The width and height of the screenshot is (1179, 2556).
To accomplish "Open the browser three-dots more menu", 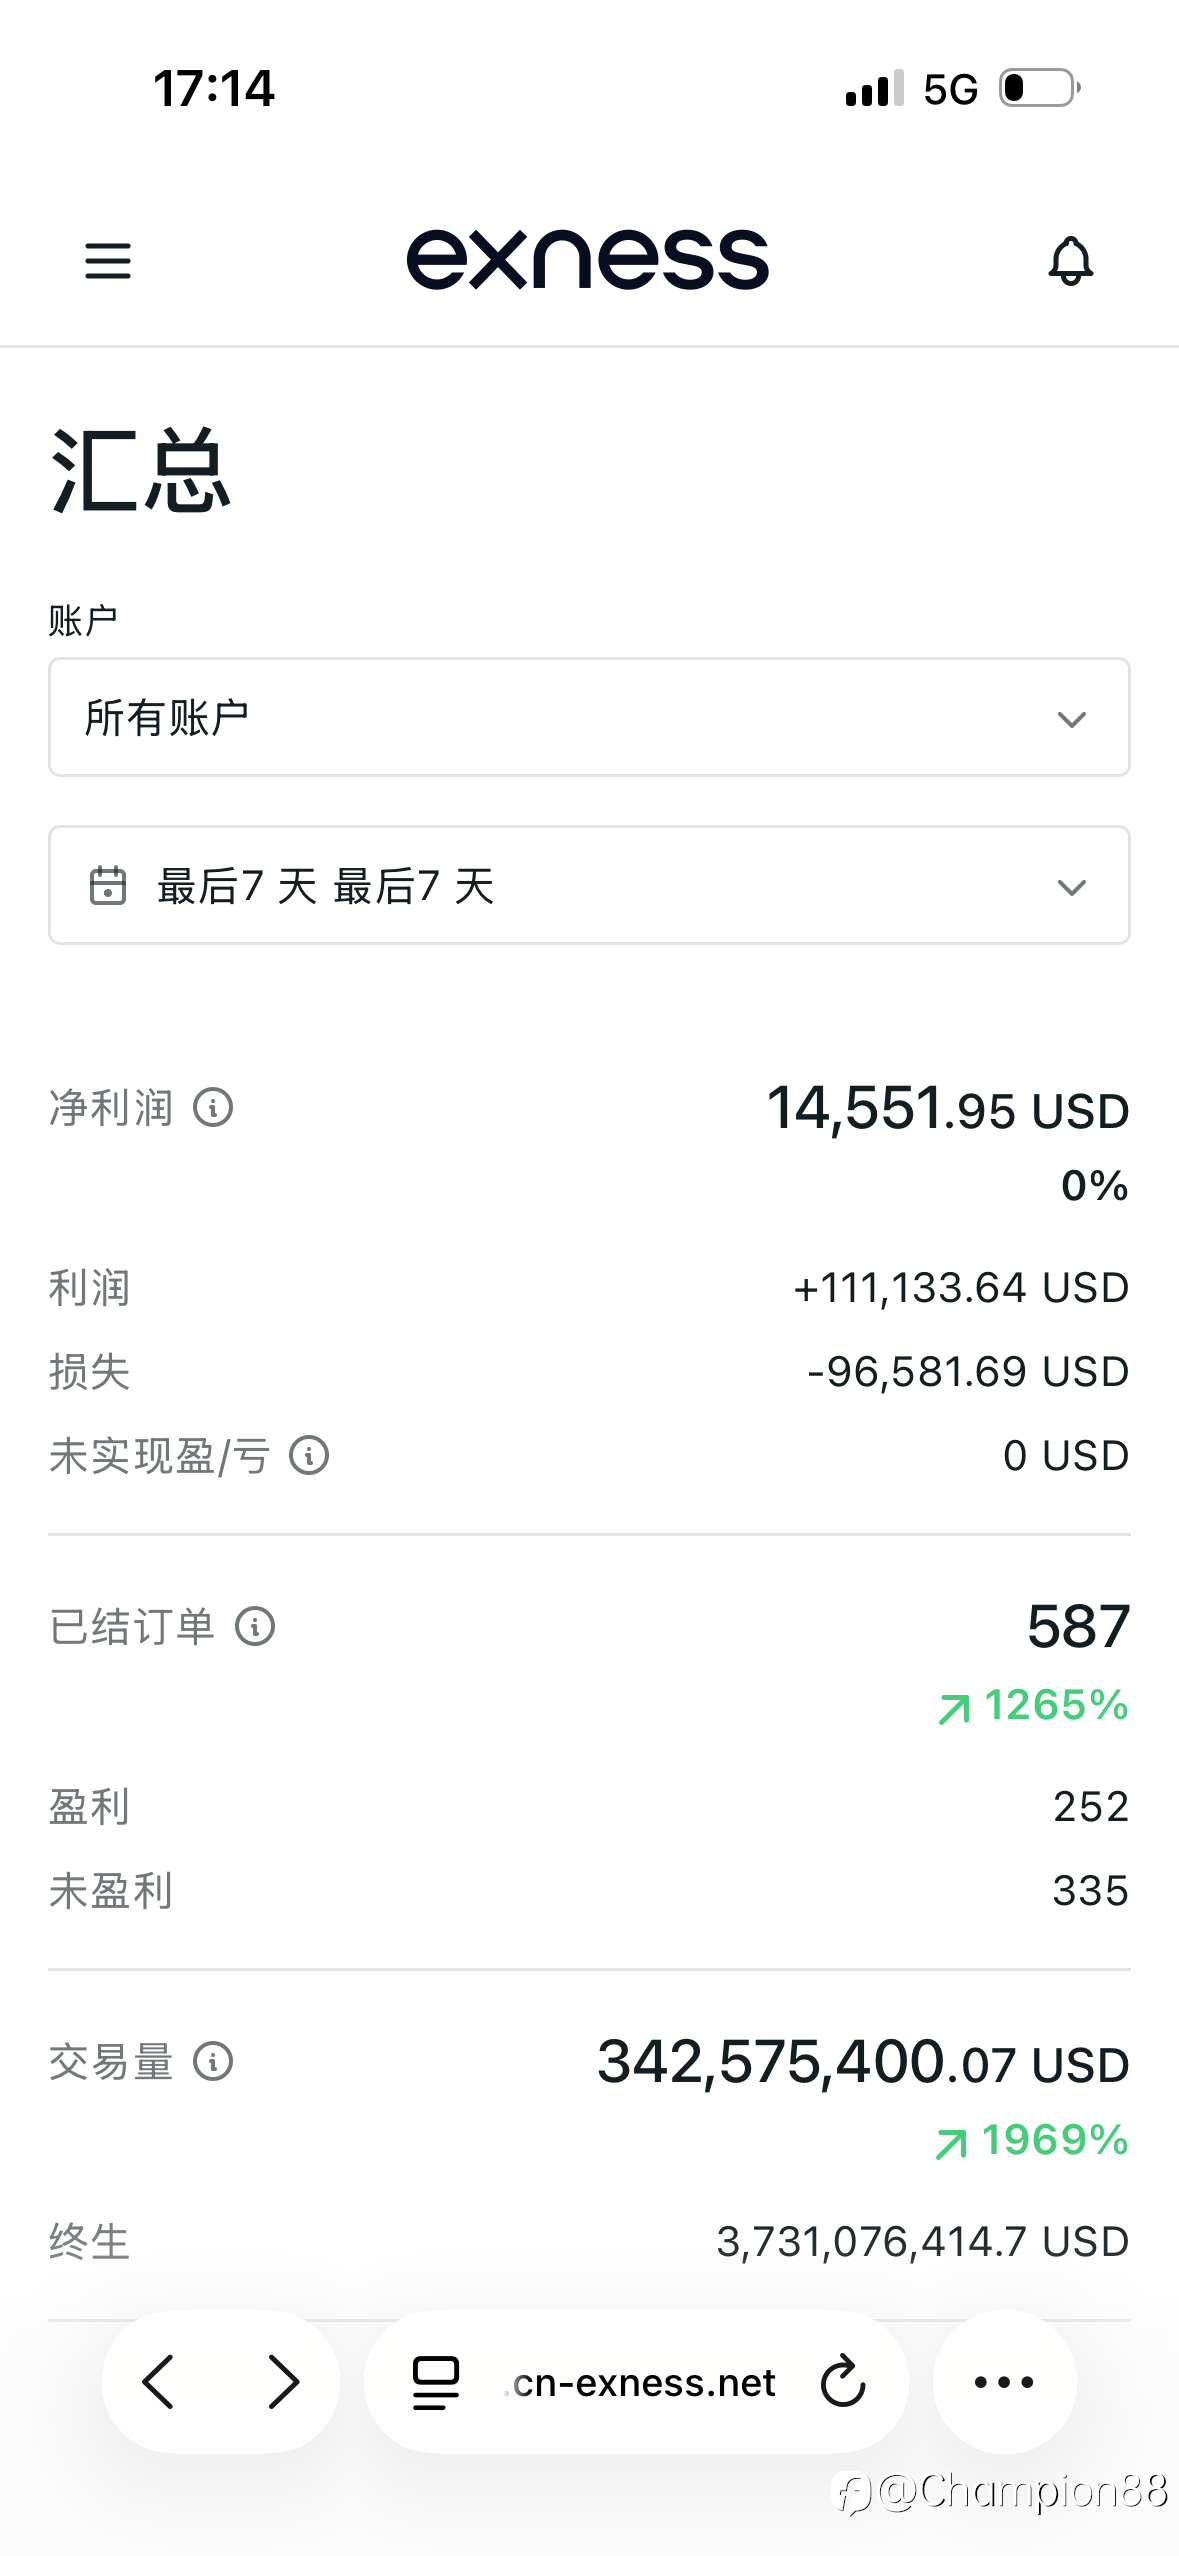I will pyautogui.click(x=1004, y=2382).
